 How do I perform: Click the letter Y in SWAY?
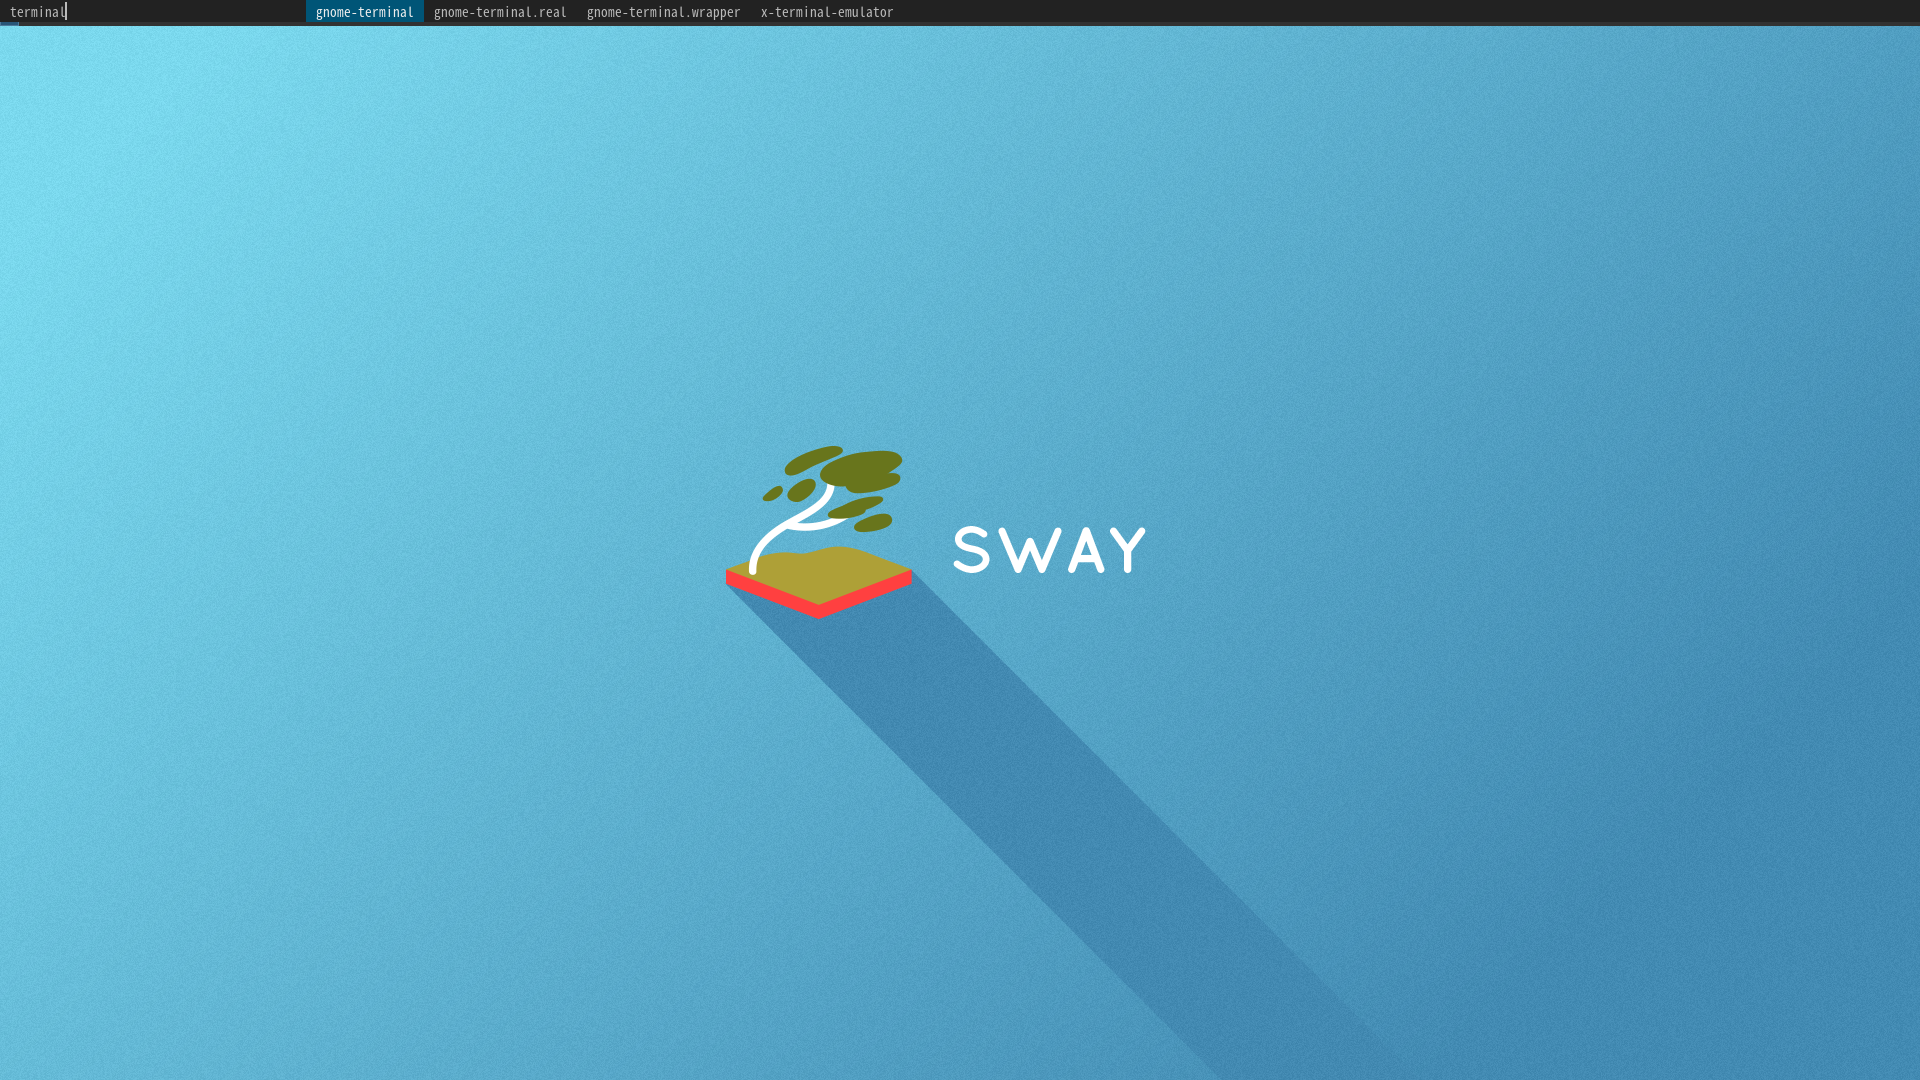coord(1128,550)
